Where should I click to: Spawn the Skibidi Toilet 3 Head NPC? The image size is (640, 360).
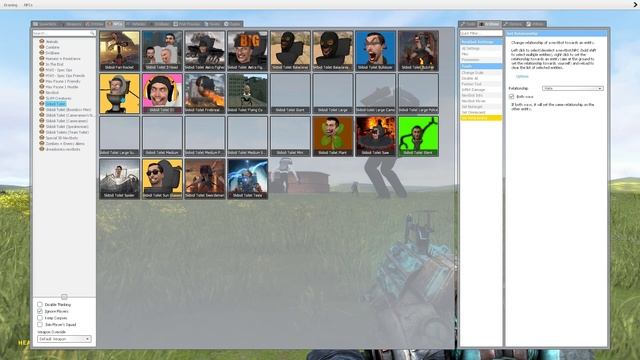point(162,51)
